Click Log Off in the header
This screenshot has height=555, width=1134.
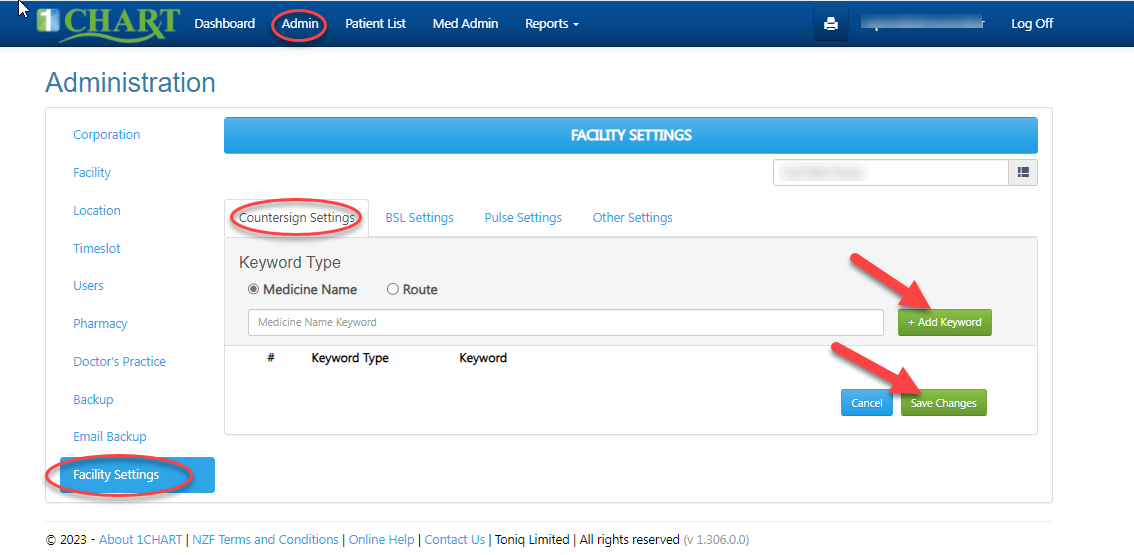[1032, 24]
